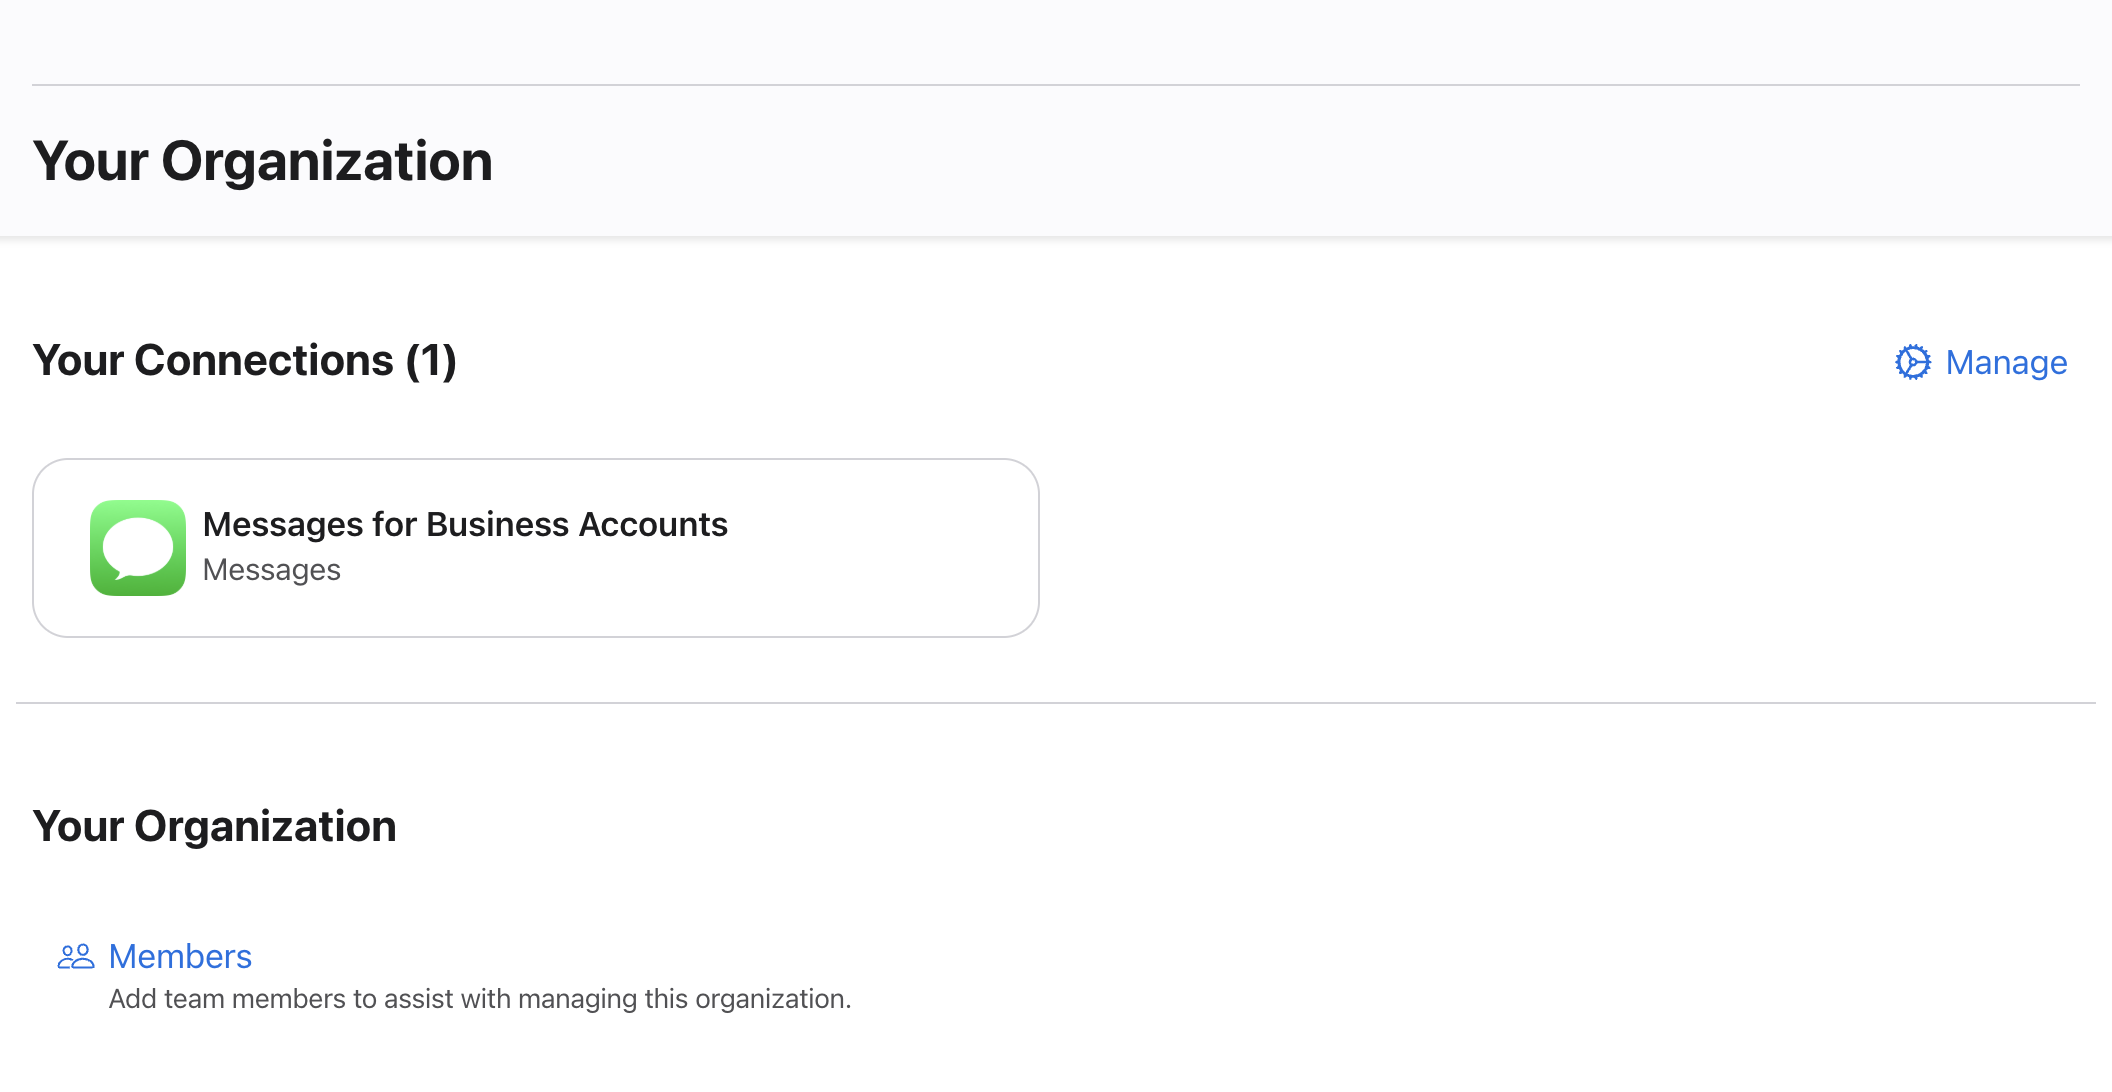Click the Your Connections (1) heading
This screenshot has height=1092, width=2112.
(244, 360)
